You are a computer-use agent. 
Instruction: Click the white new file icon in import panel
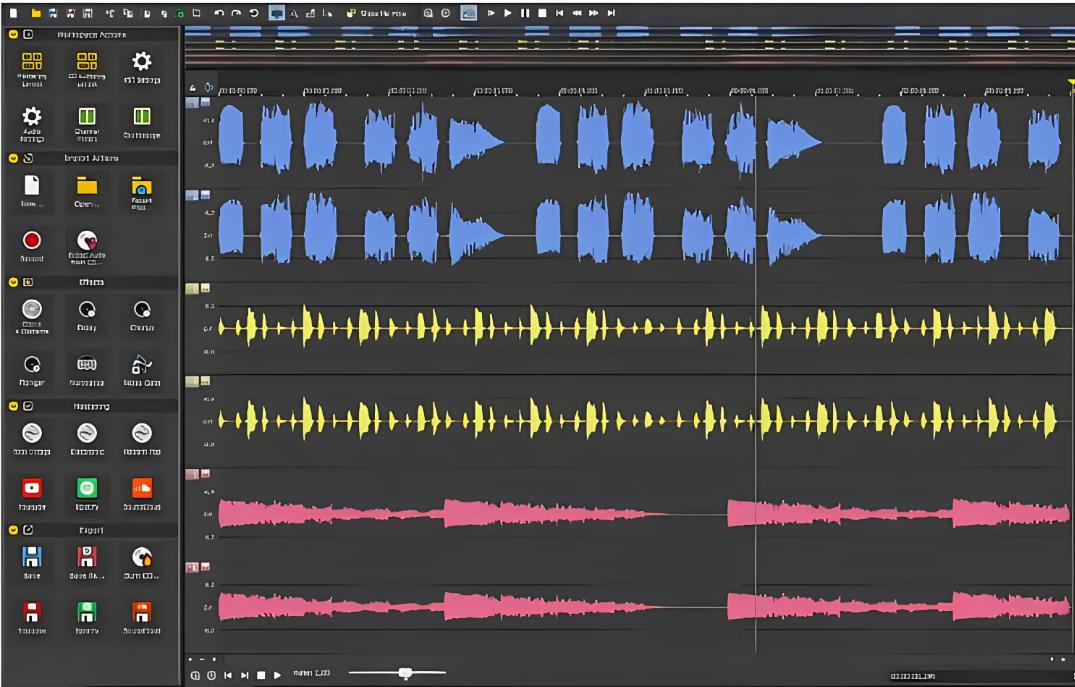[x=31, y=185]
